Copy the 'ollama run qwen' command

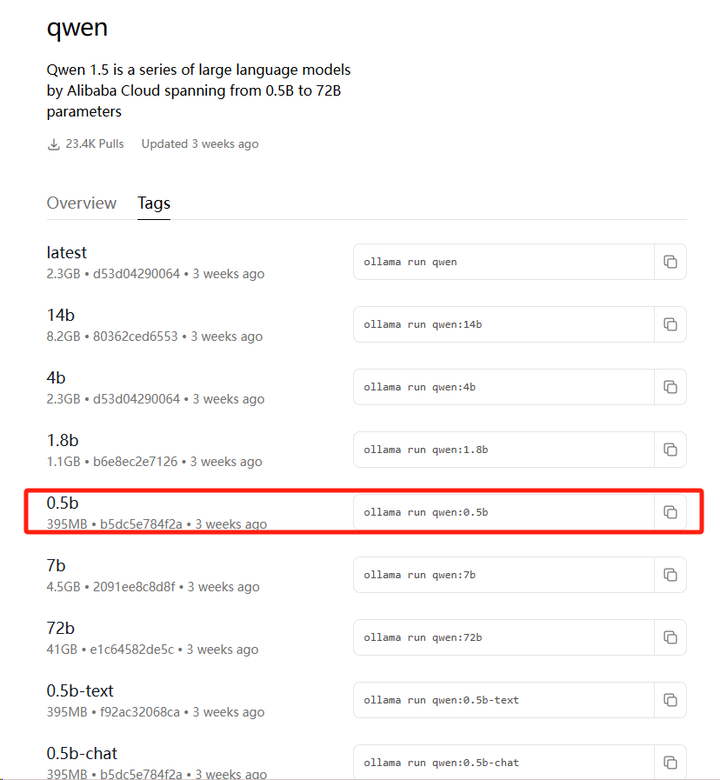click(670, 262)
